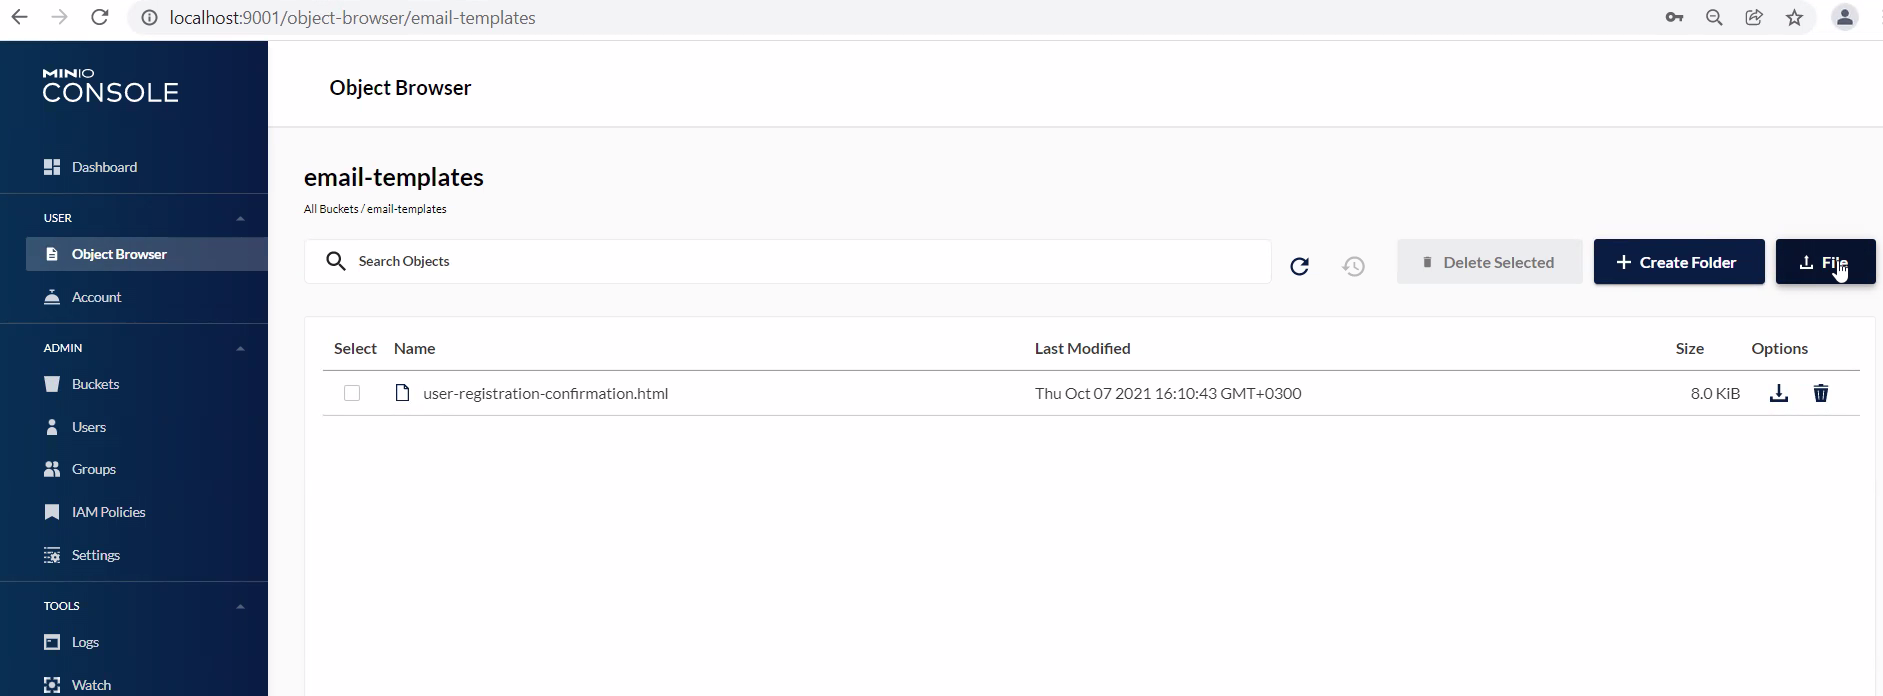Viewport: 1883px width, 696px height.
Task: Go to Buckets in the sidebar
Action: pos(95,384)
